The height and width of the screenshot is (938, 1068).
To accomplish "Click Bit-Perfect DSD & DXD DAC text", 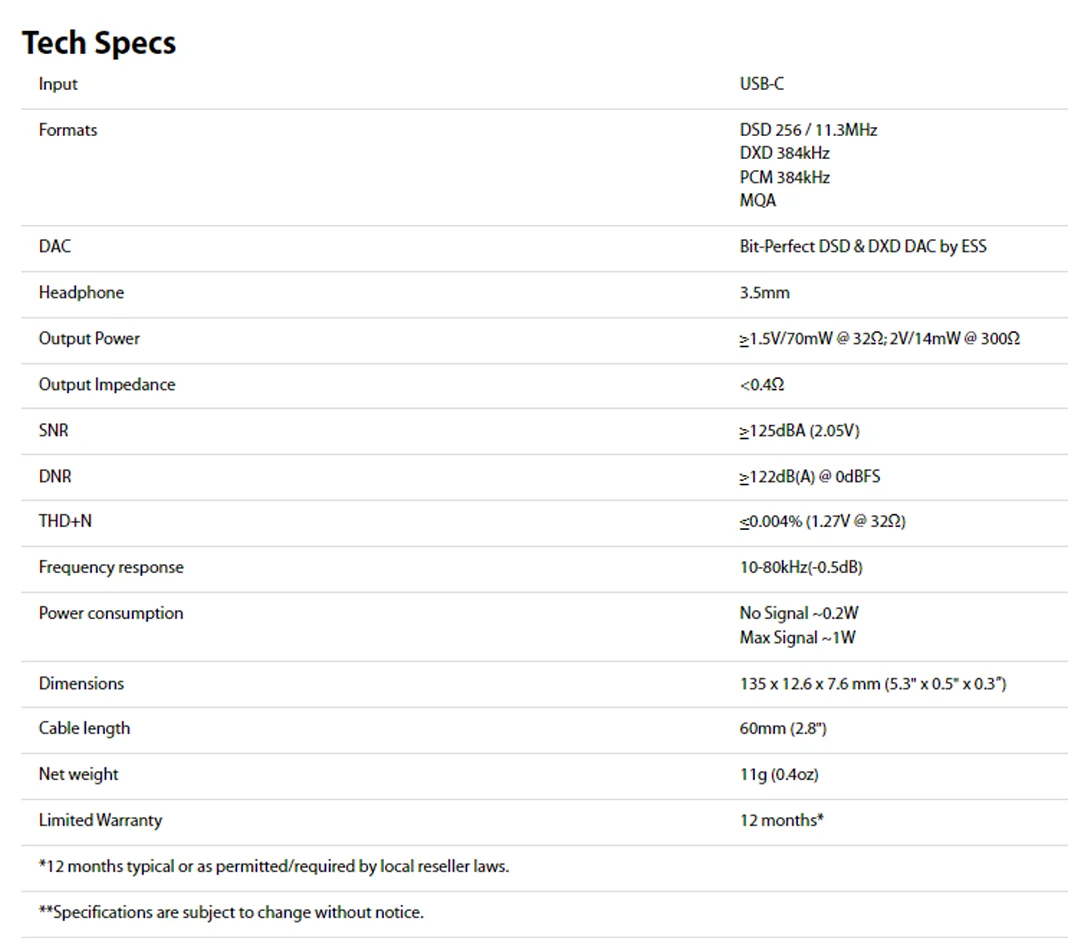I will 862,246.
